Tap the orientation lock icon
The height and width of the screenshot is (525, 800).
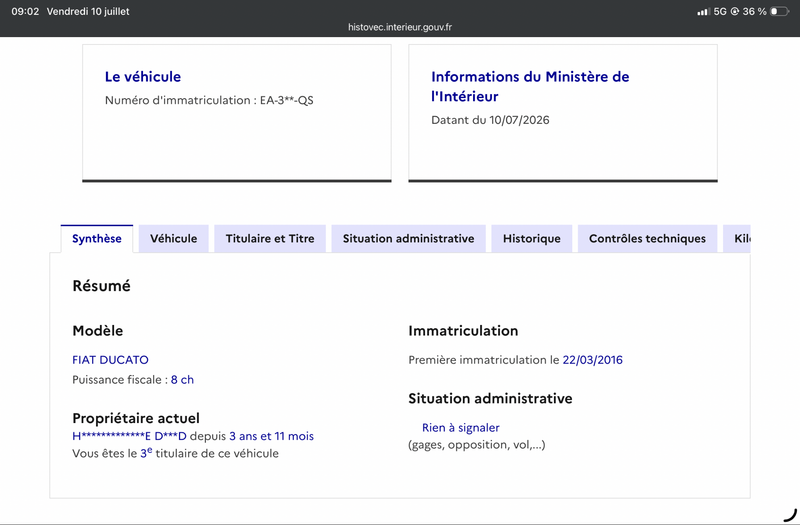[x=735, y=11]
